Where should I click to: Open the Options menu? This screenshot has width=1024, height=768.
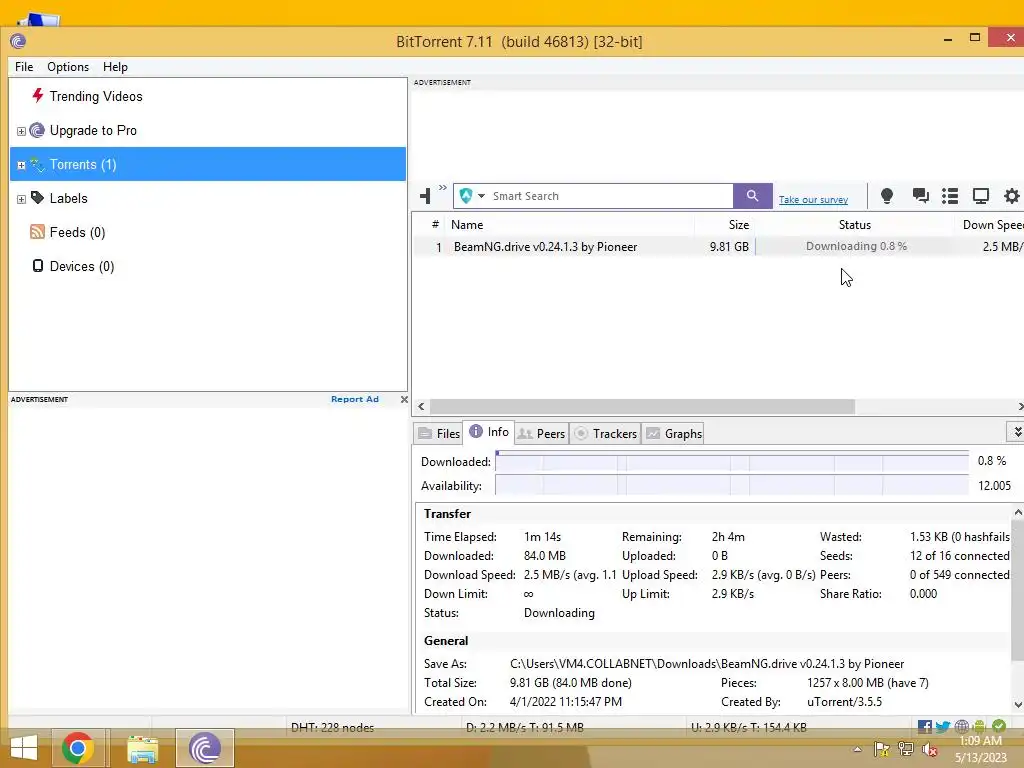pyautogui.click(x=68, y=67)
